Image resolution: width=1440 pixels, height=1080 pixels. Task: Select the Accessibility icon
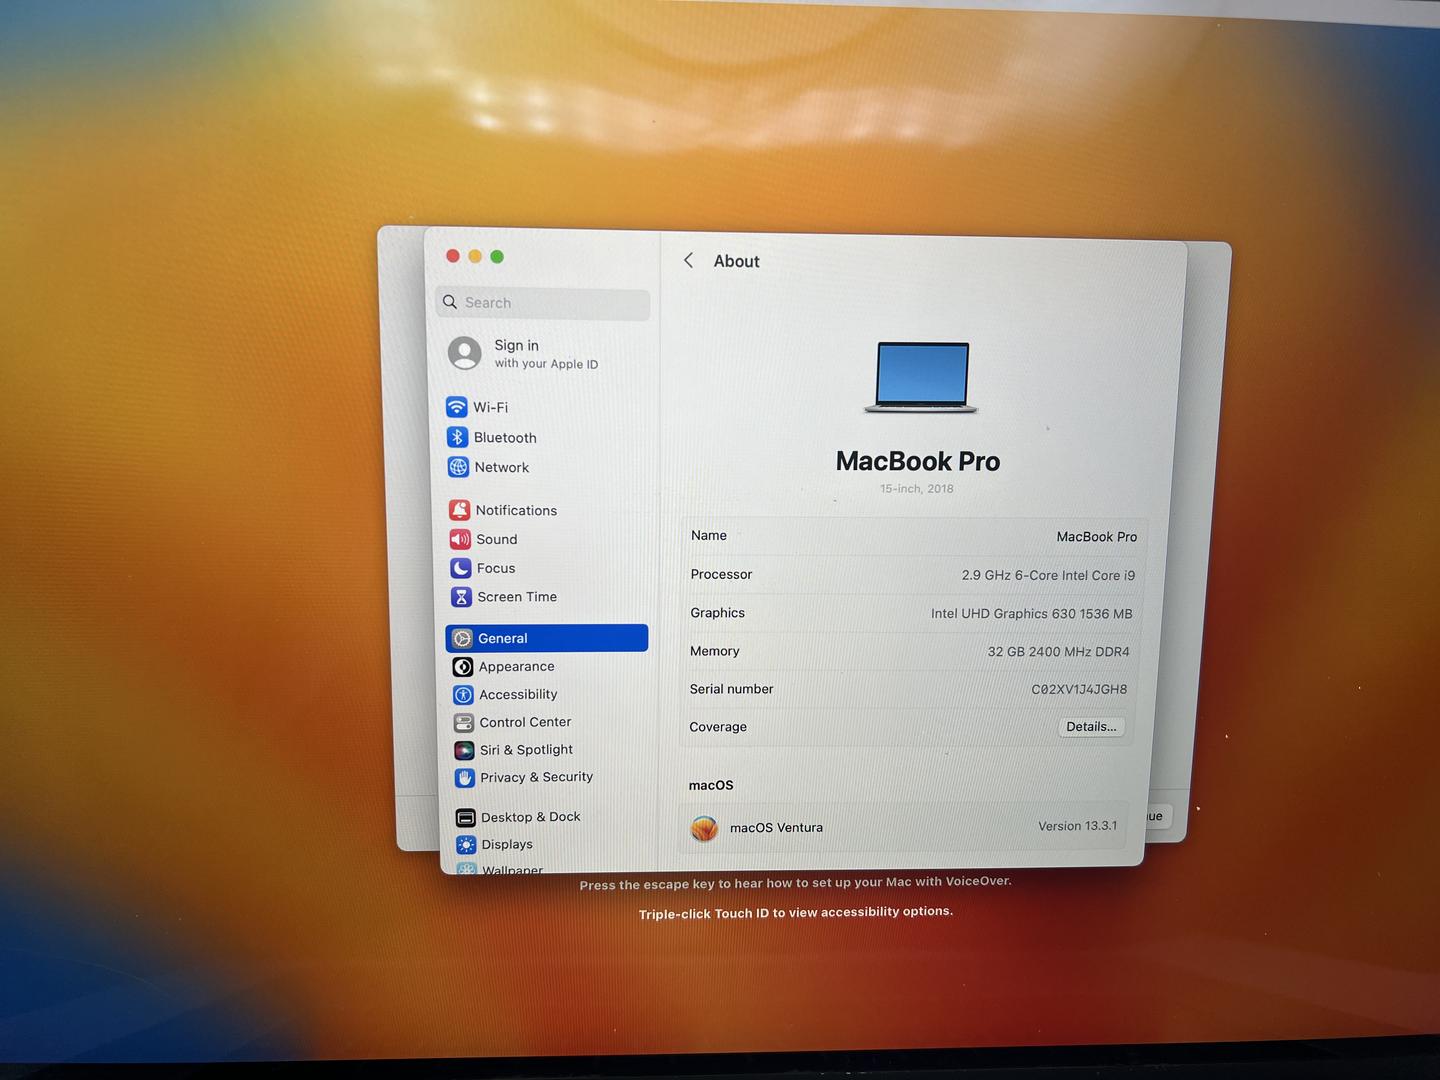click(x=463, y=695)
